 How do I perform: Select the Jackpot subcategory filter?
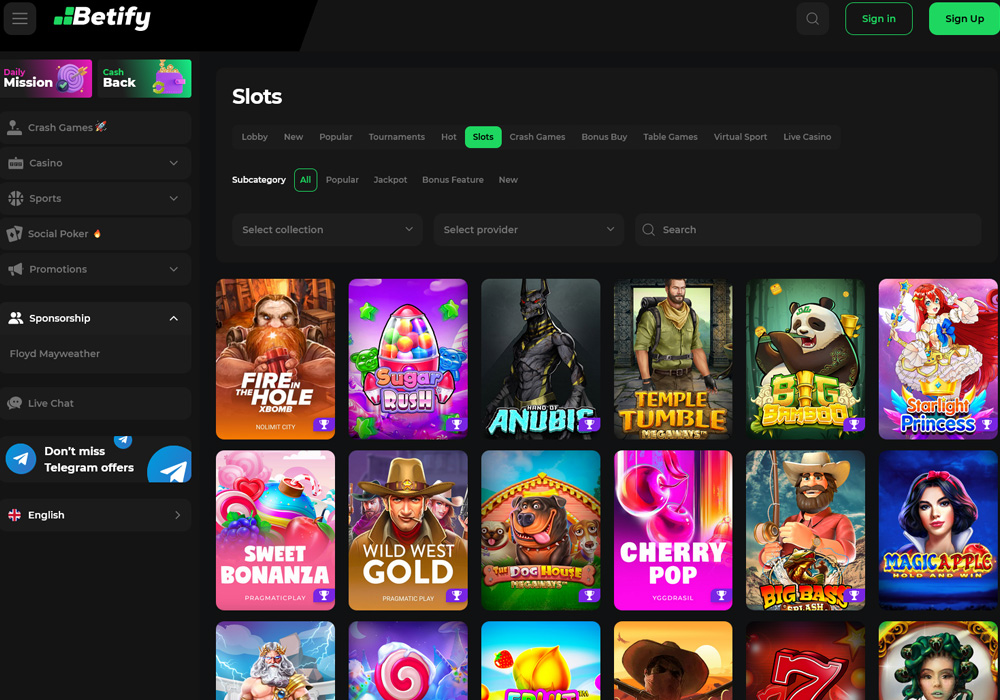click(x=390, y=180)
